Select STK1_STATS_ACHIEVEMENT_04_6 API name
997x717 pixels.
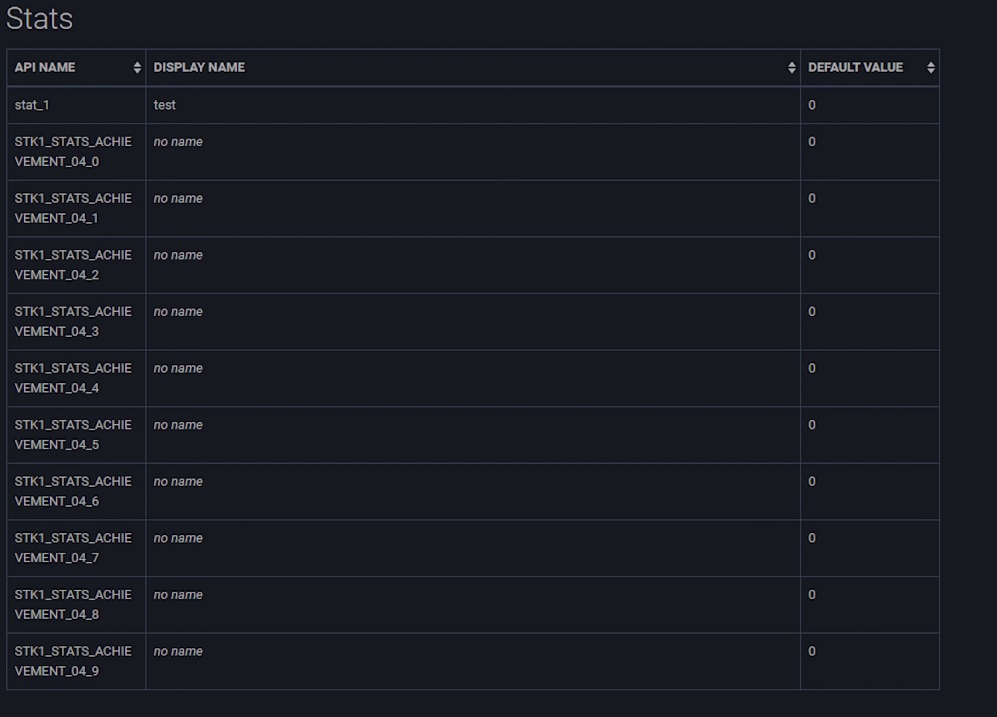(x=72, y=491)
